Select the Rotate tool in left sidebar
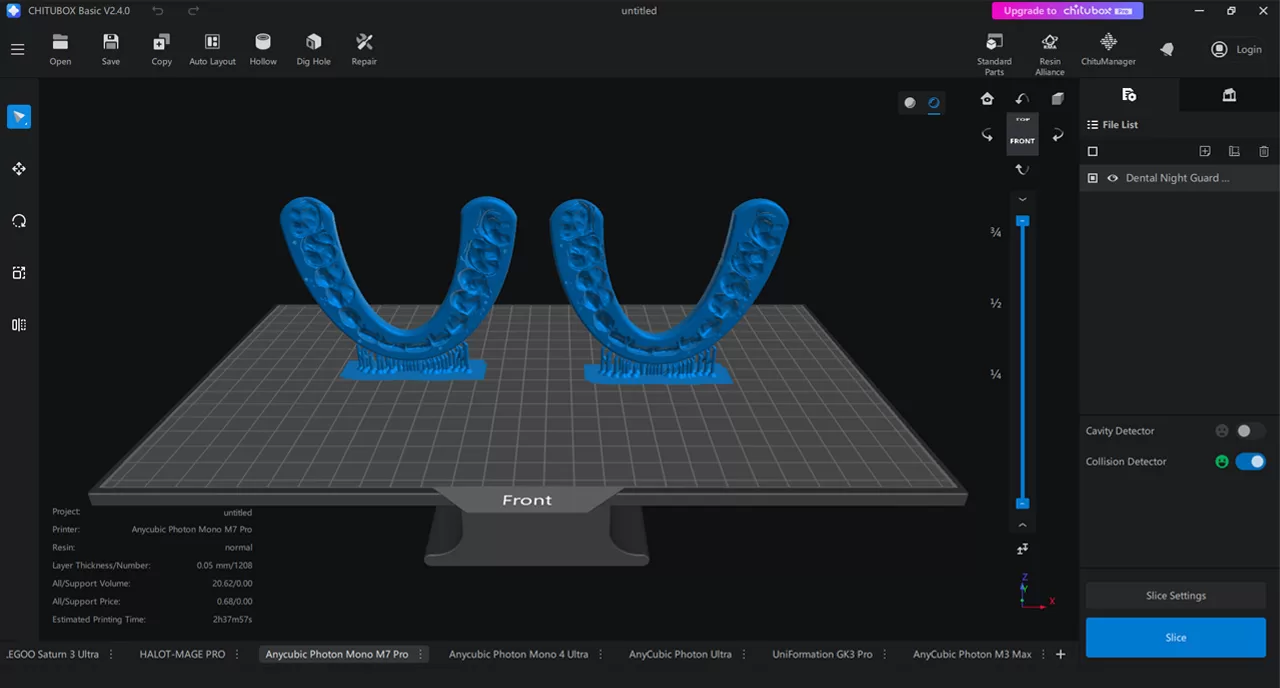Image resolution: width=1280 pixels, height=688 pixels. point(19,221)
